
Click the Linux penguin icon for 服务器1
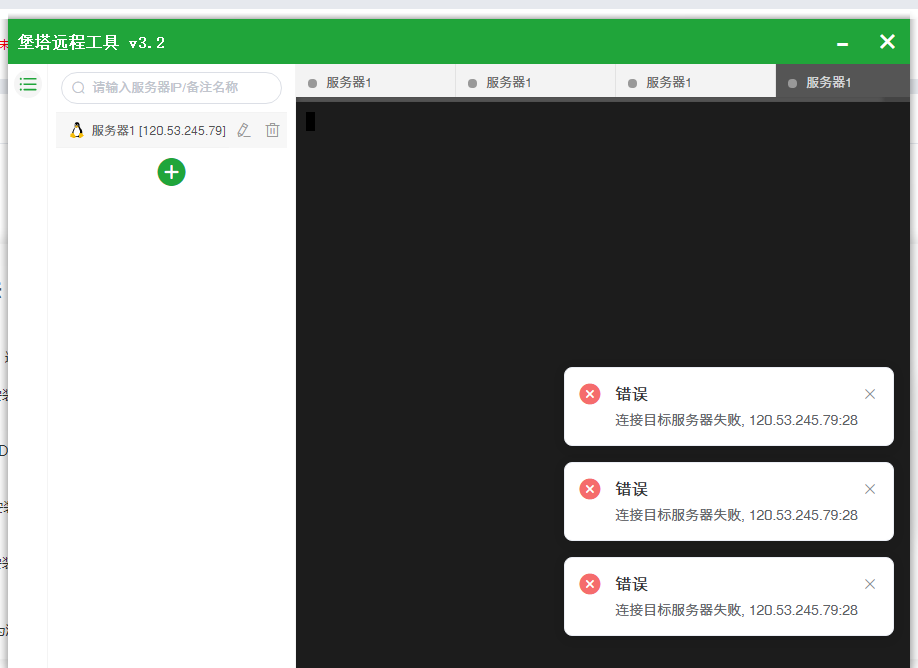point(77,130)
